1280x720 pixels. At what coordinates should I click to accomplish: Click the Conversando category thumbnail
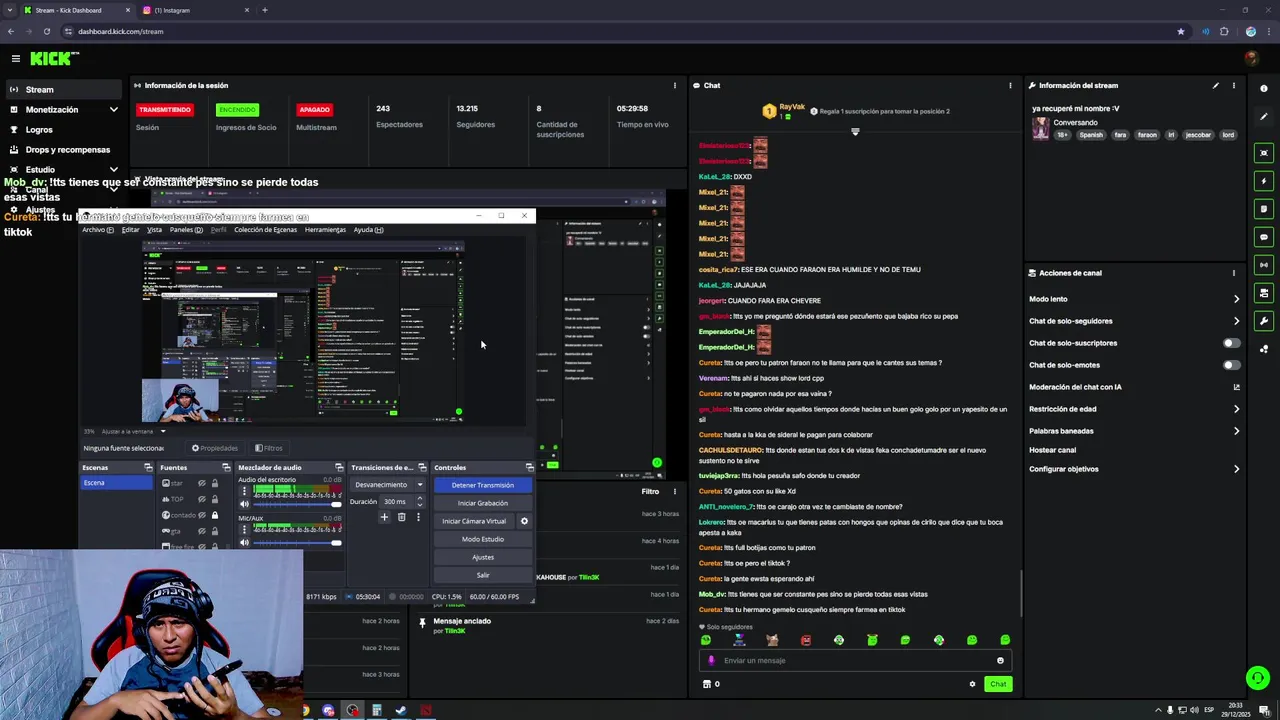click(x=1041, y=129)
